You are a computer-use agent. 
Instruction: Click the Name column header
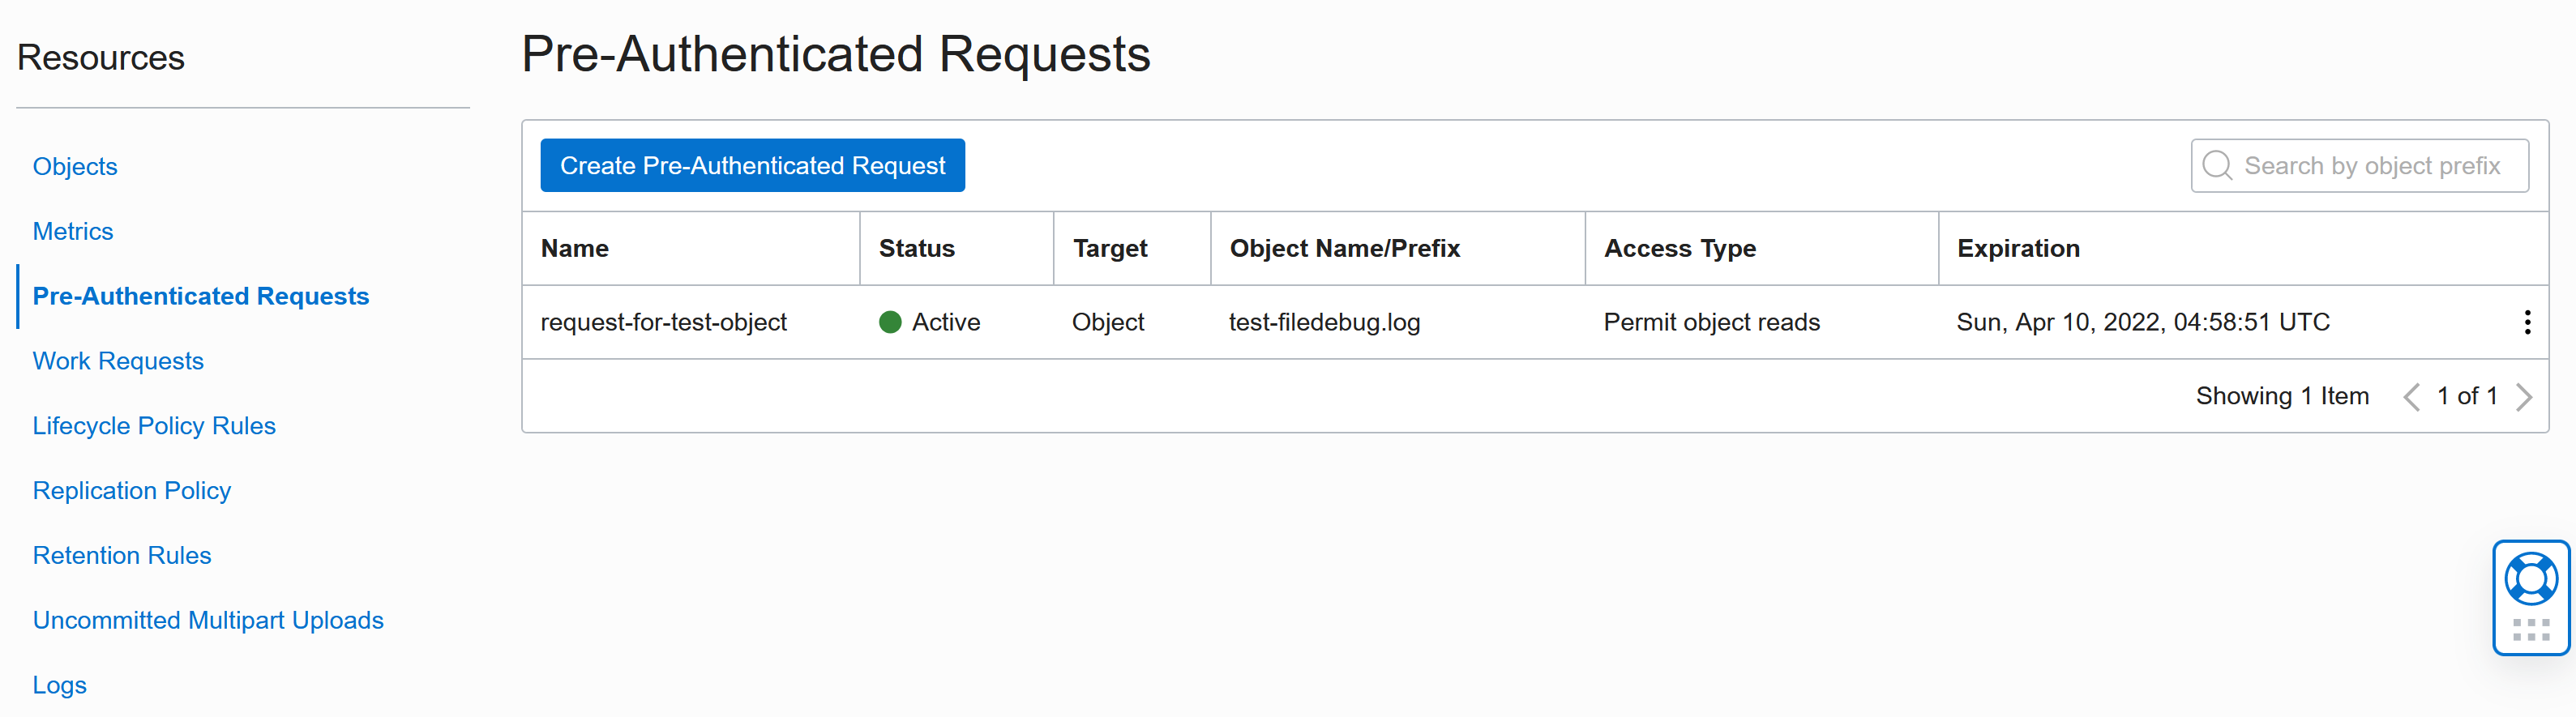[575, 248]
